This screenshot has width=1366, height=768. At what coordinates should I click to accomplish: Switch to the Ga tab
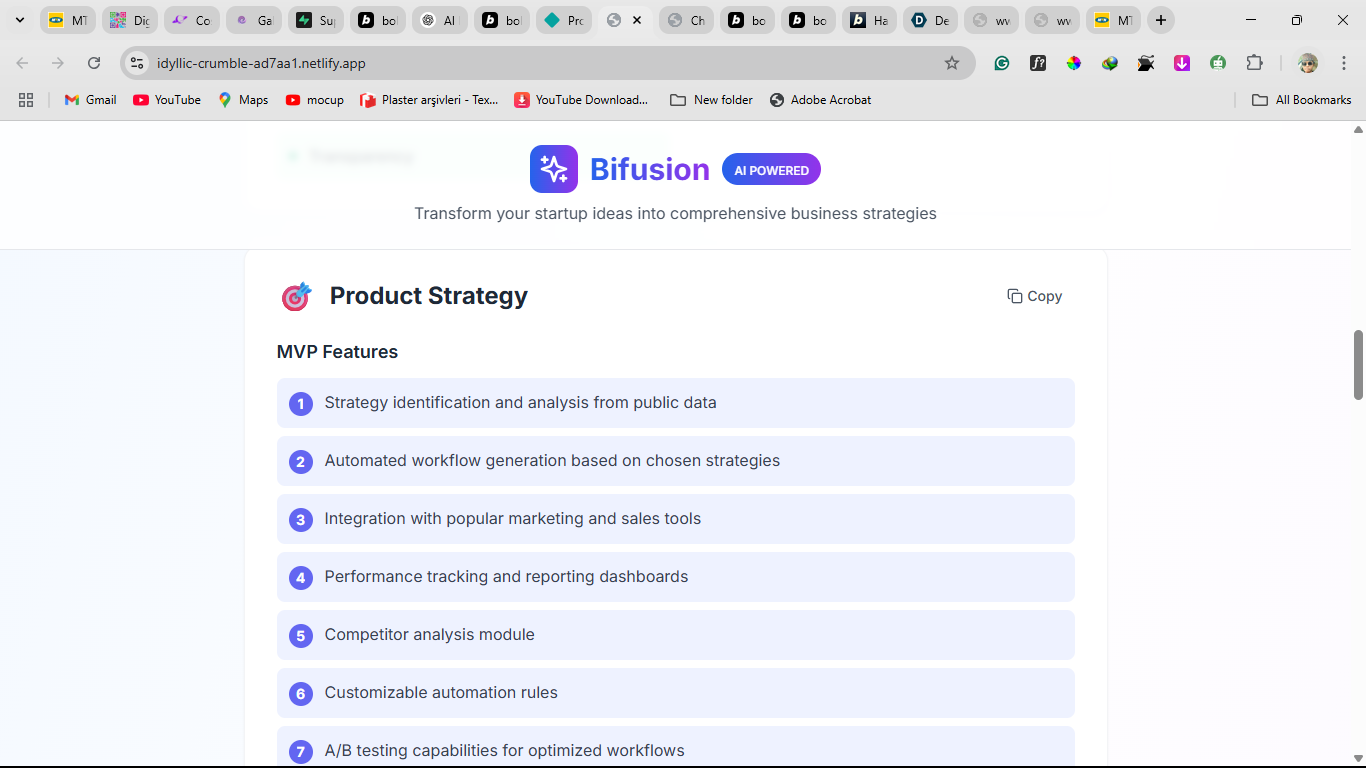(x=254, y=20)
